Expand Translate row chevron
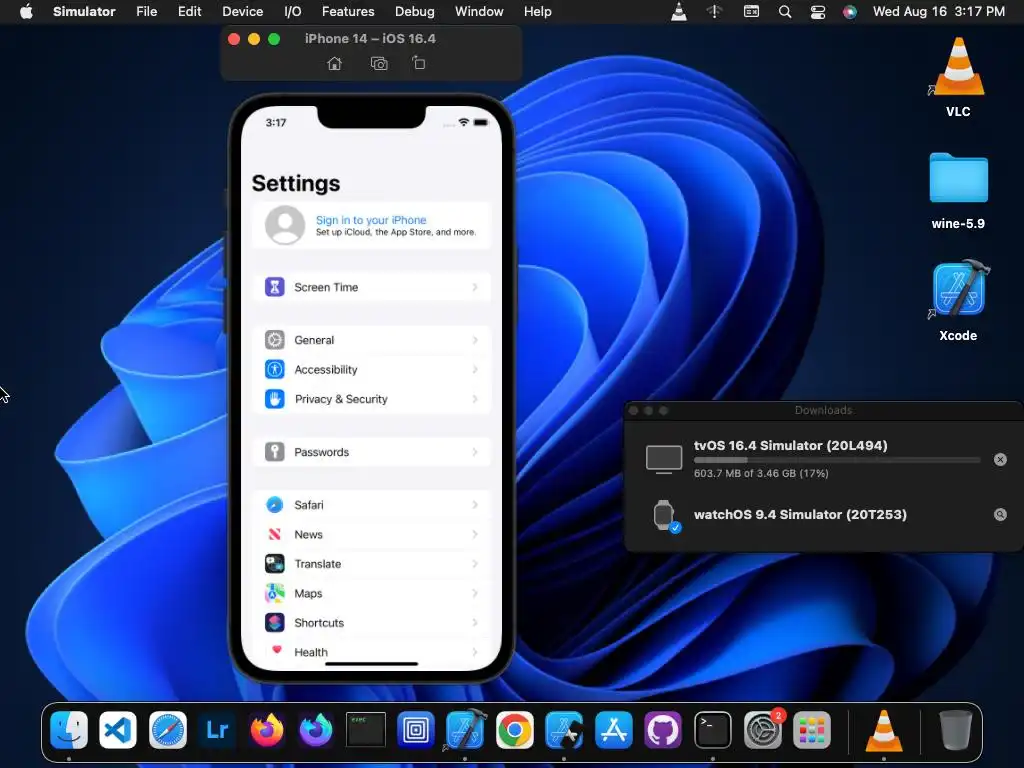Image resolution: width=1024 pixels, height=768 pixels. [475, 564]
